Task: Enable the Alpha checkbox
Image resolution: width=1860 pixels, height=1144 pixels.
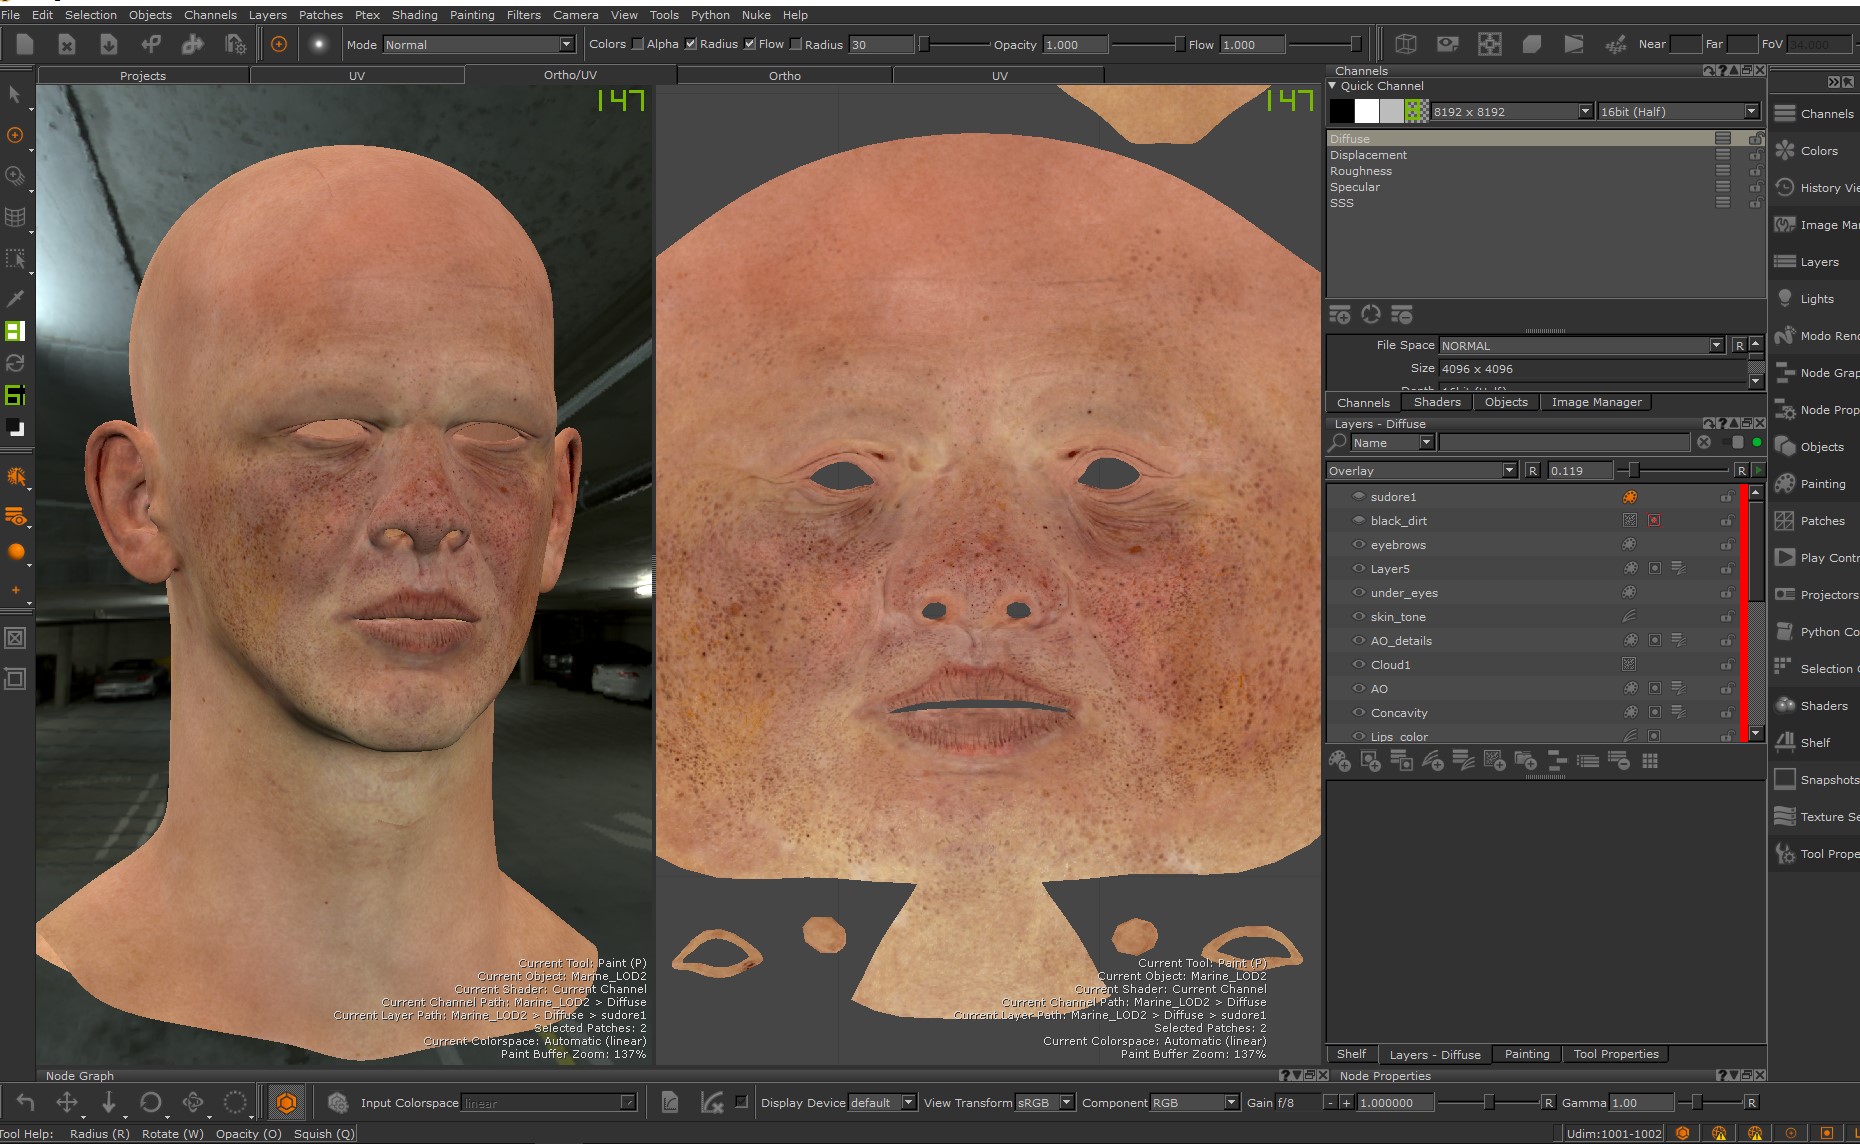Action: pos(638,44)
